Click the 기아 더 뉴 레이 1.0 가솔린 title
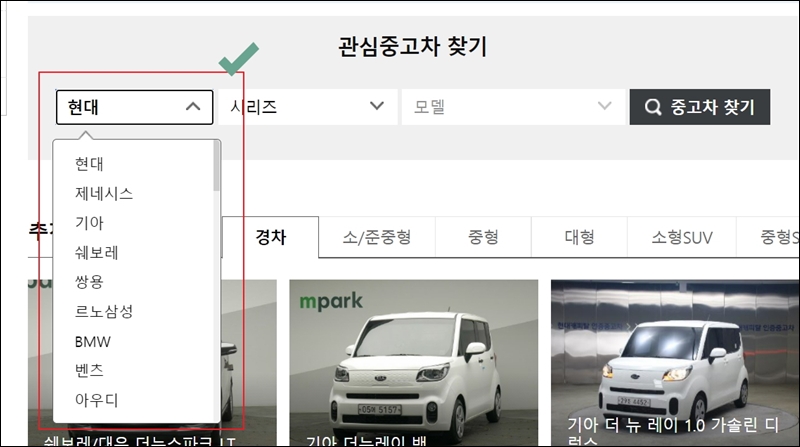The image size is (800, 447). coord(673,431)
